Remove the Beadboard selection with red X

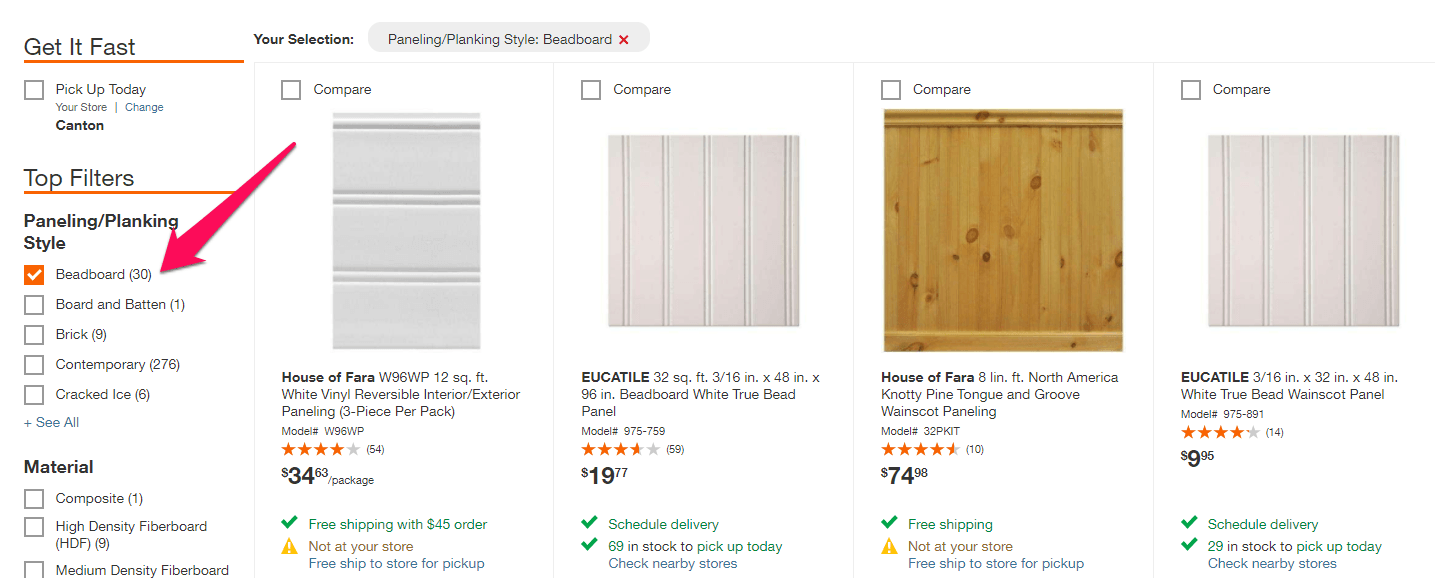coord(624,40)
